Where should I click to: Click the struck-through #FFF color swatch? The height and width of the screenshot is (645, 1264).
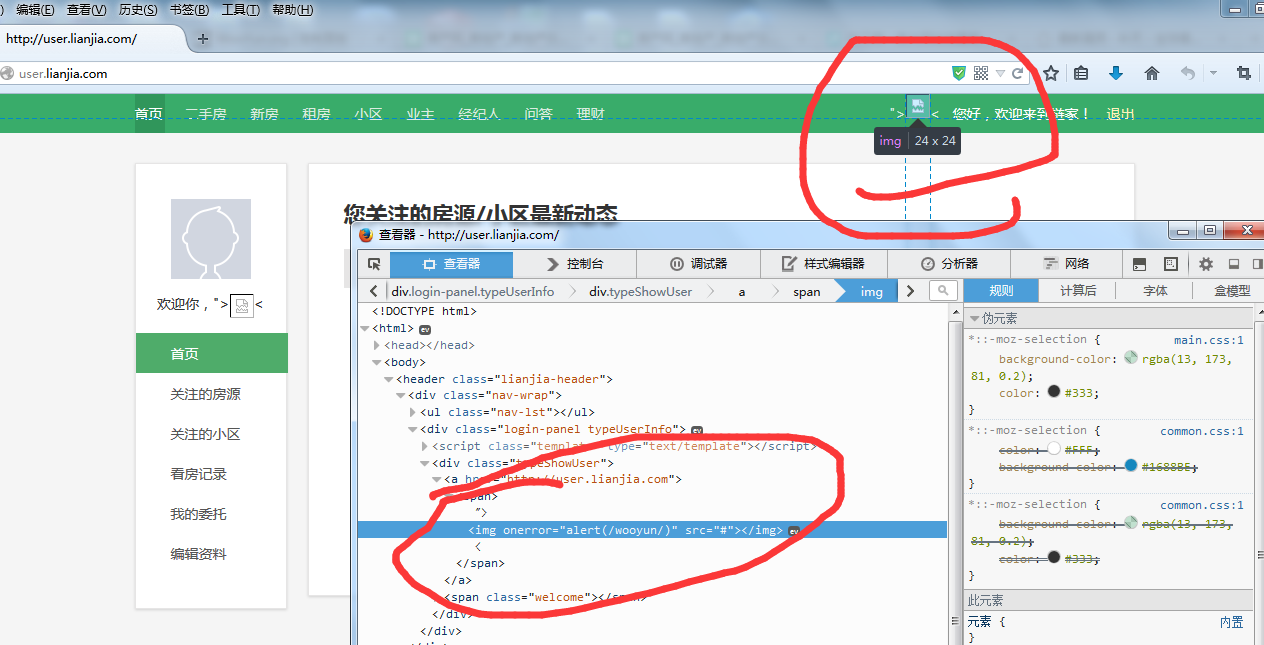coord(1053,449)
